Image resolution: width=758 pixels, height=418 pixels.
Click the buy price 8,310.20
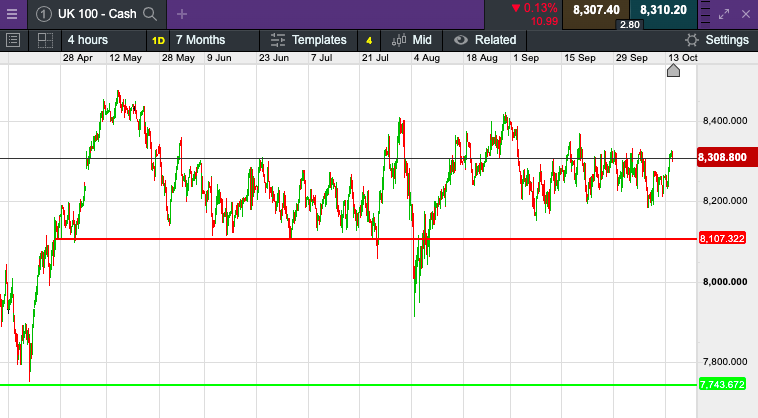coord(663,11)
